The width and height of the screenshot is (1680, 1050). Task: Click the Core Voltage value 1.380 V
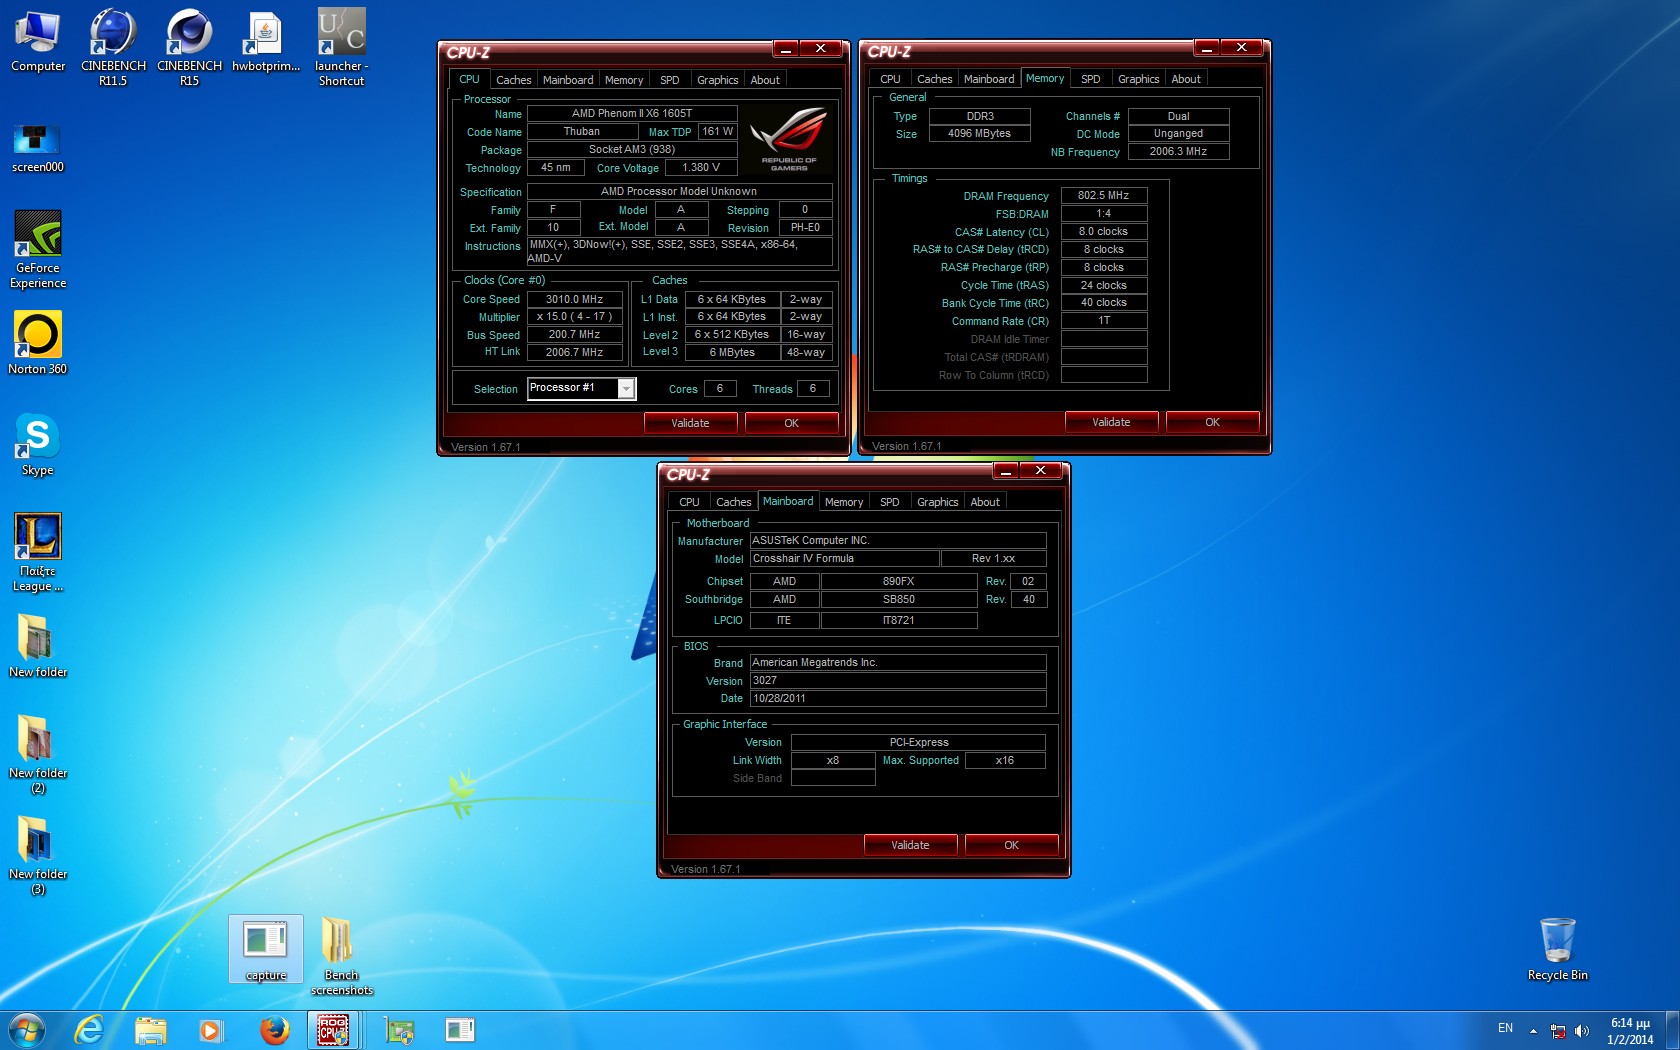(700, 168)
